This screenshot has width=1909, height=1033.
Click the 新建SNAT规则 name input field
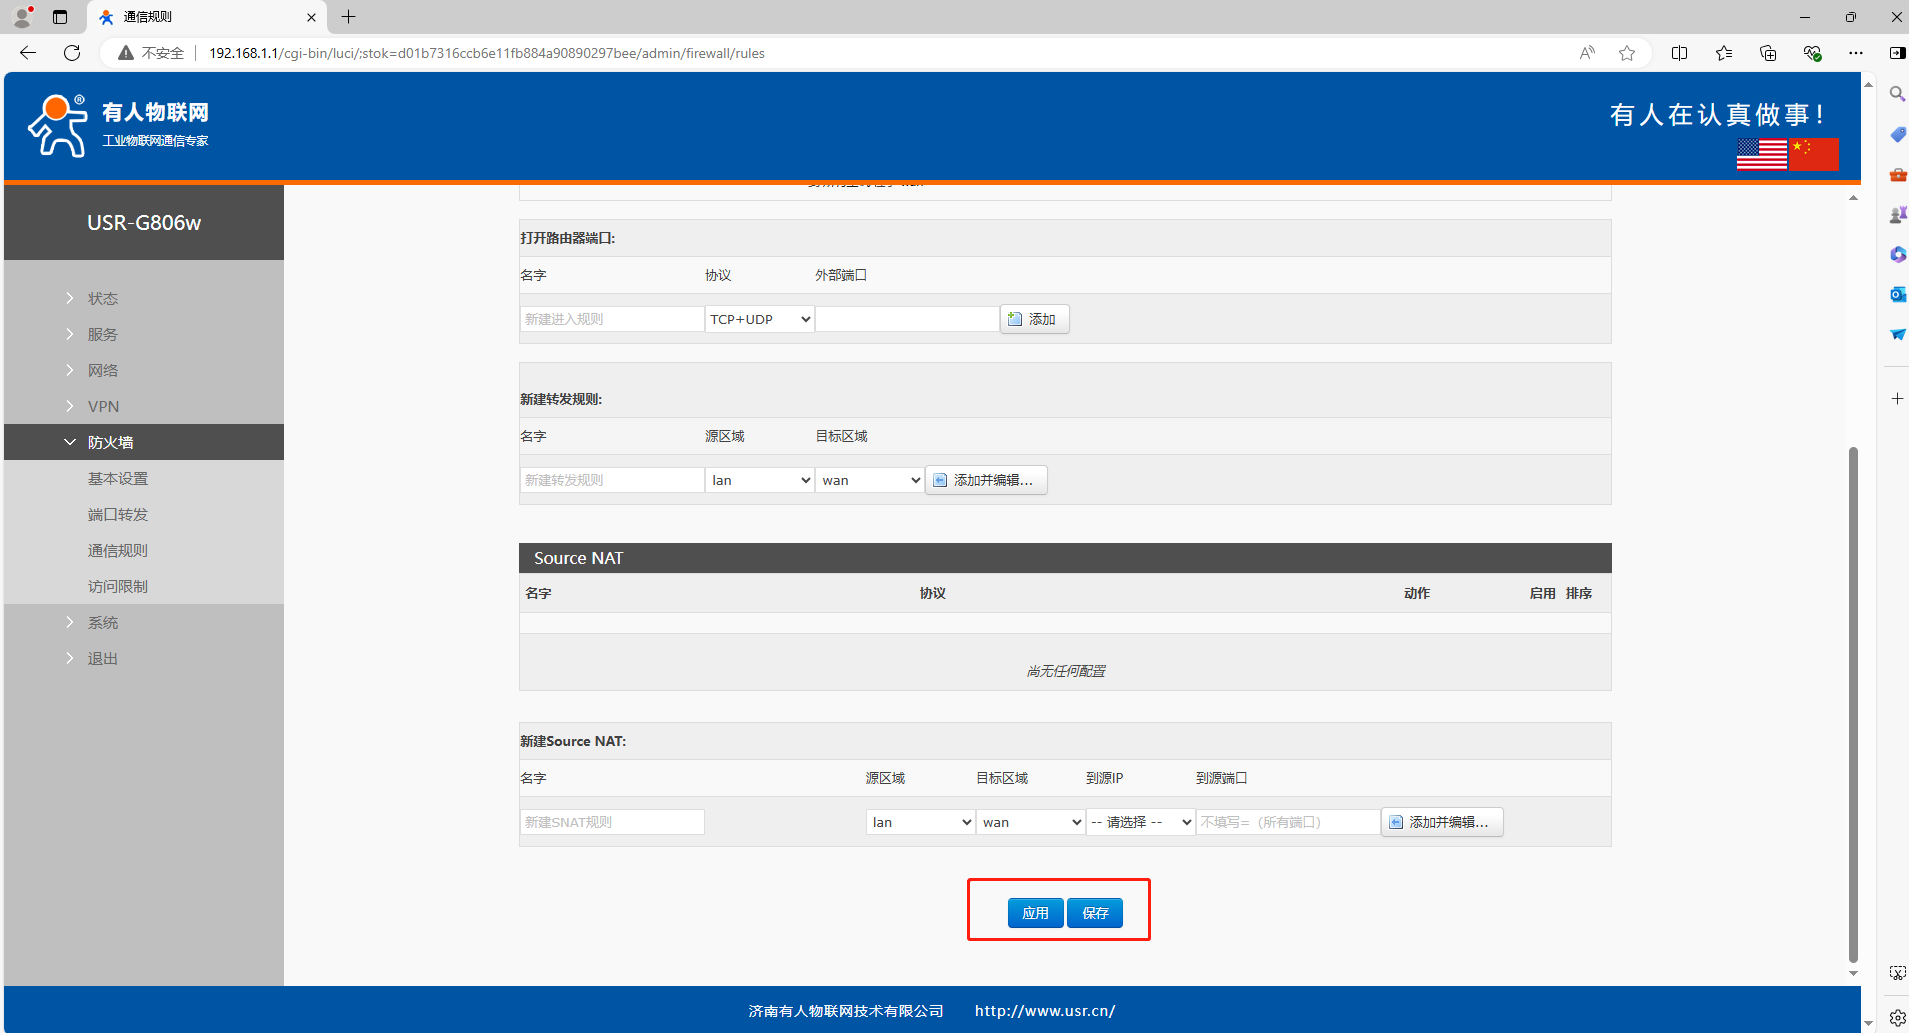(x=612, y=822)
